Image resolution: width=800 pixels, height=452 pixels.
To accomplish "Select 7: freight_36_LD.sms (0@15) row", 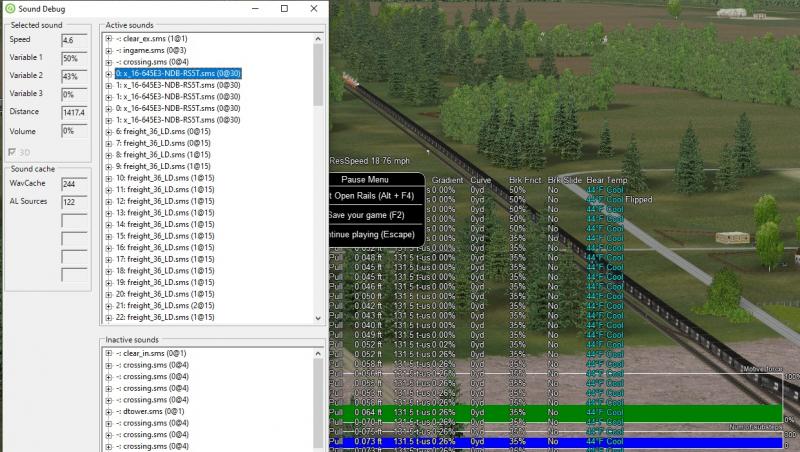I will (x=163, y=143).
